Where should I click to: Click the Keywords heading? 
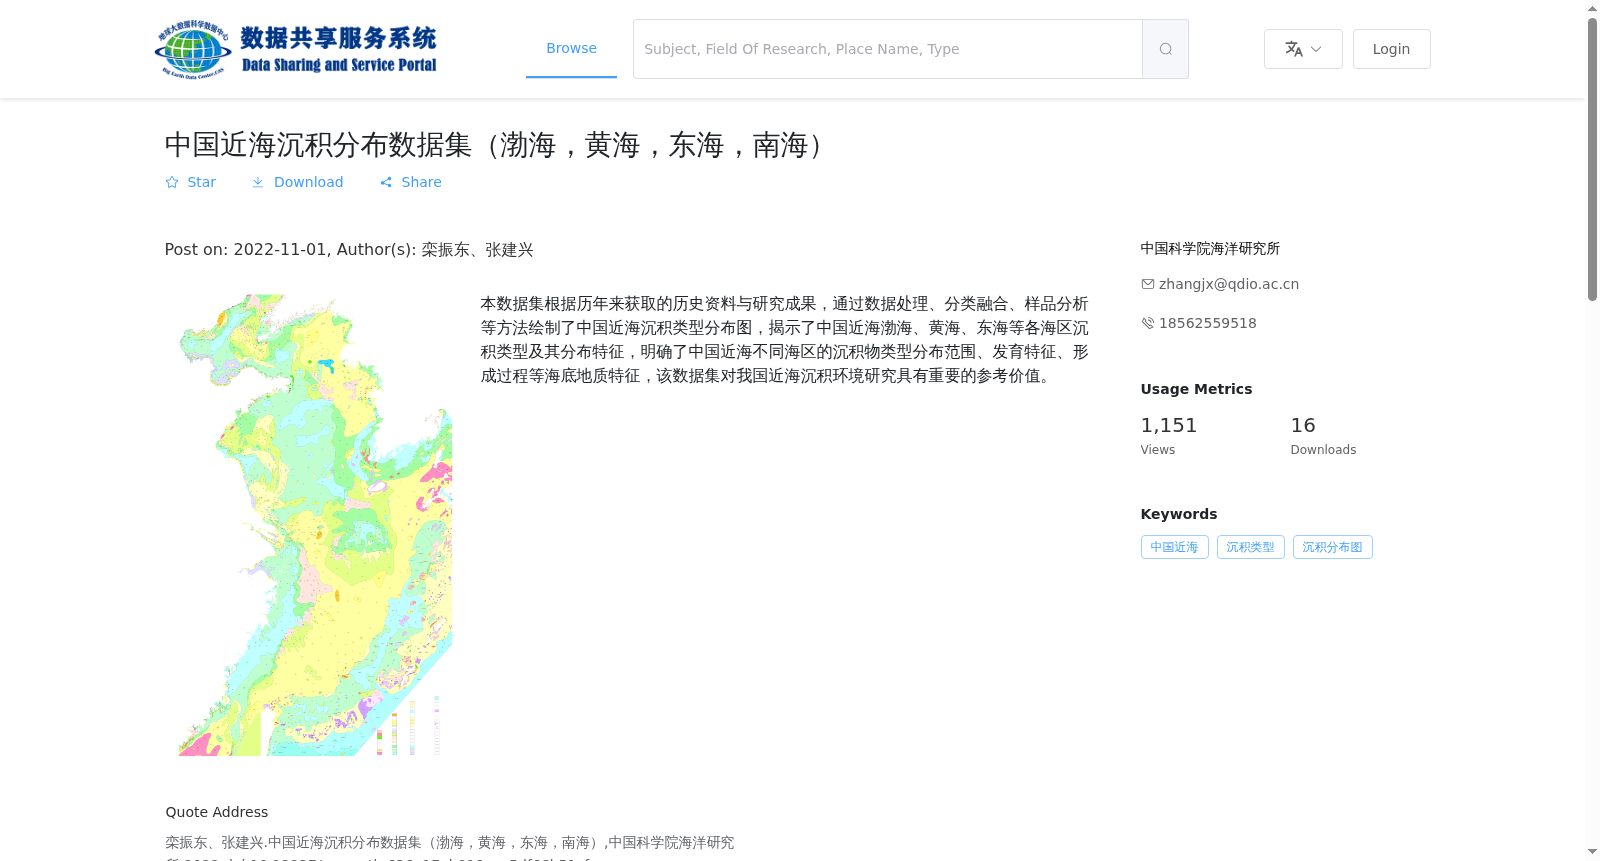tap(1179, 514)
